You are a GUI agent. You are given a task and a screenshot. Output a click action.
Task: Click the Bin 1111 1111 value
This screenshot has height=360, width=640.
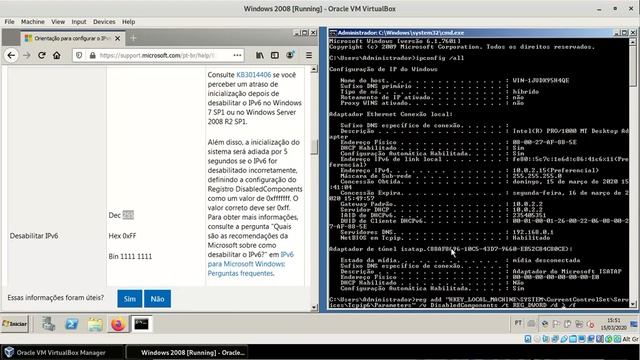[130, 257]
